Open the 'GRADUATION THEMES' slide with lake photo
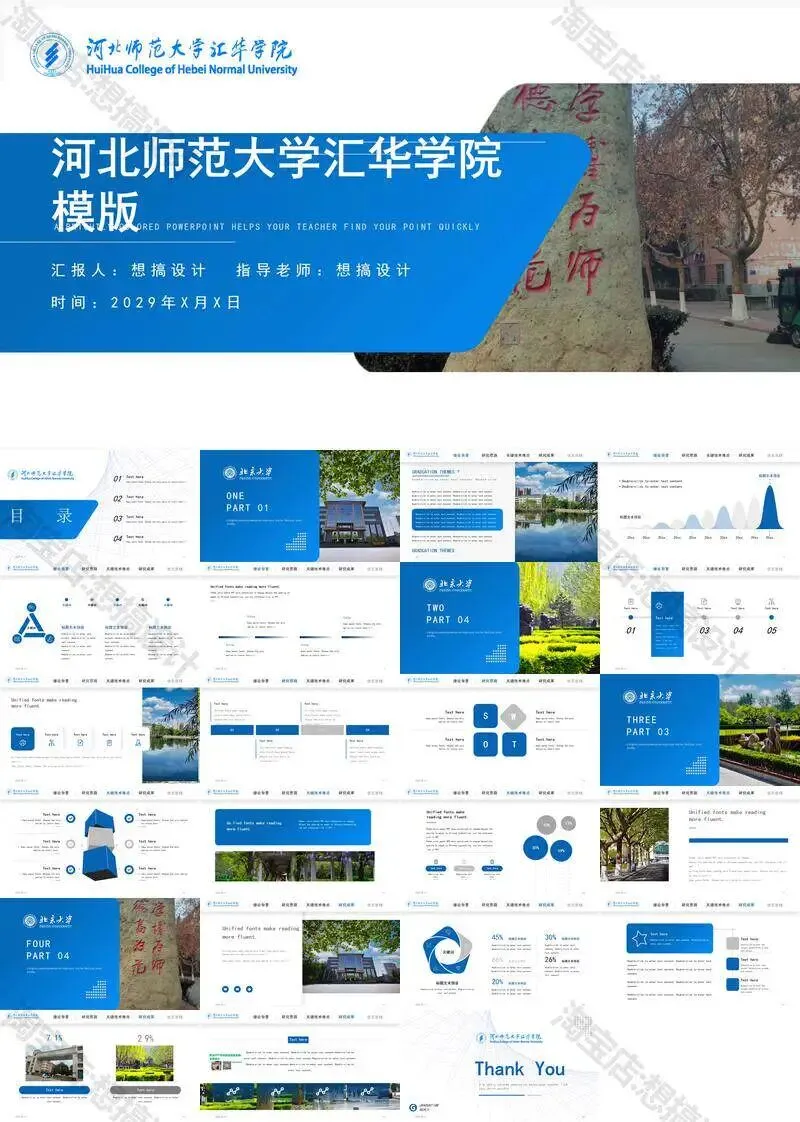Viewport: 800px width, 1122px height. click(499, 506)
